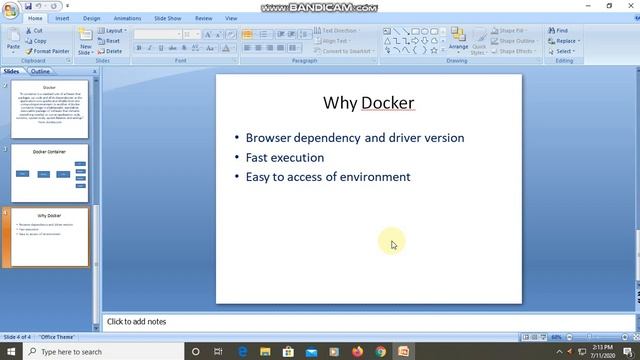Click the Windows search box
Screen dimensions: 640x360
click(x=104, y=351)
